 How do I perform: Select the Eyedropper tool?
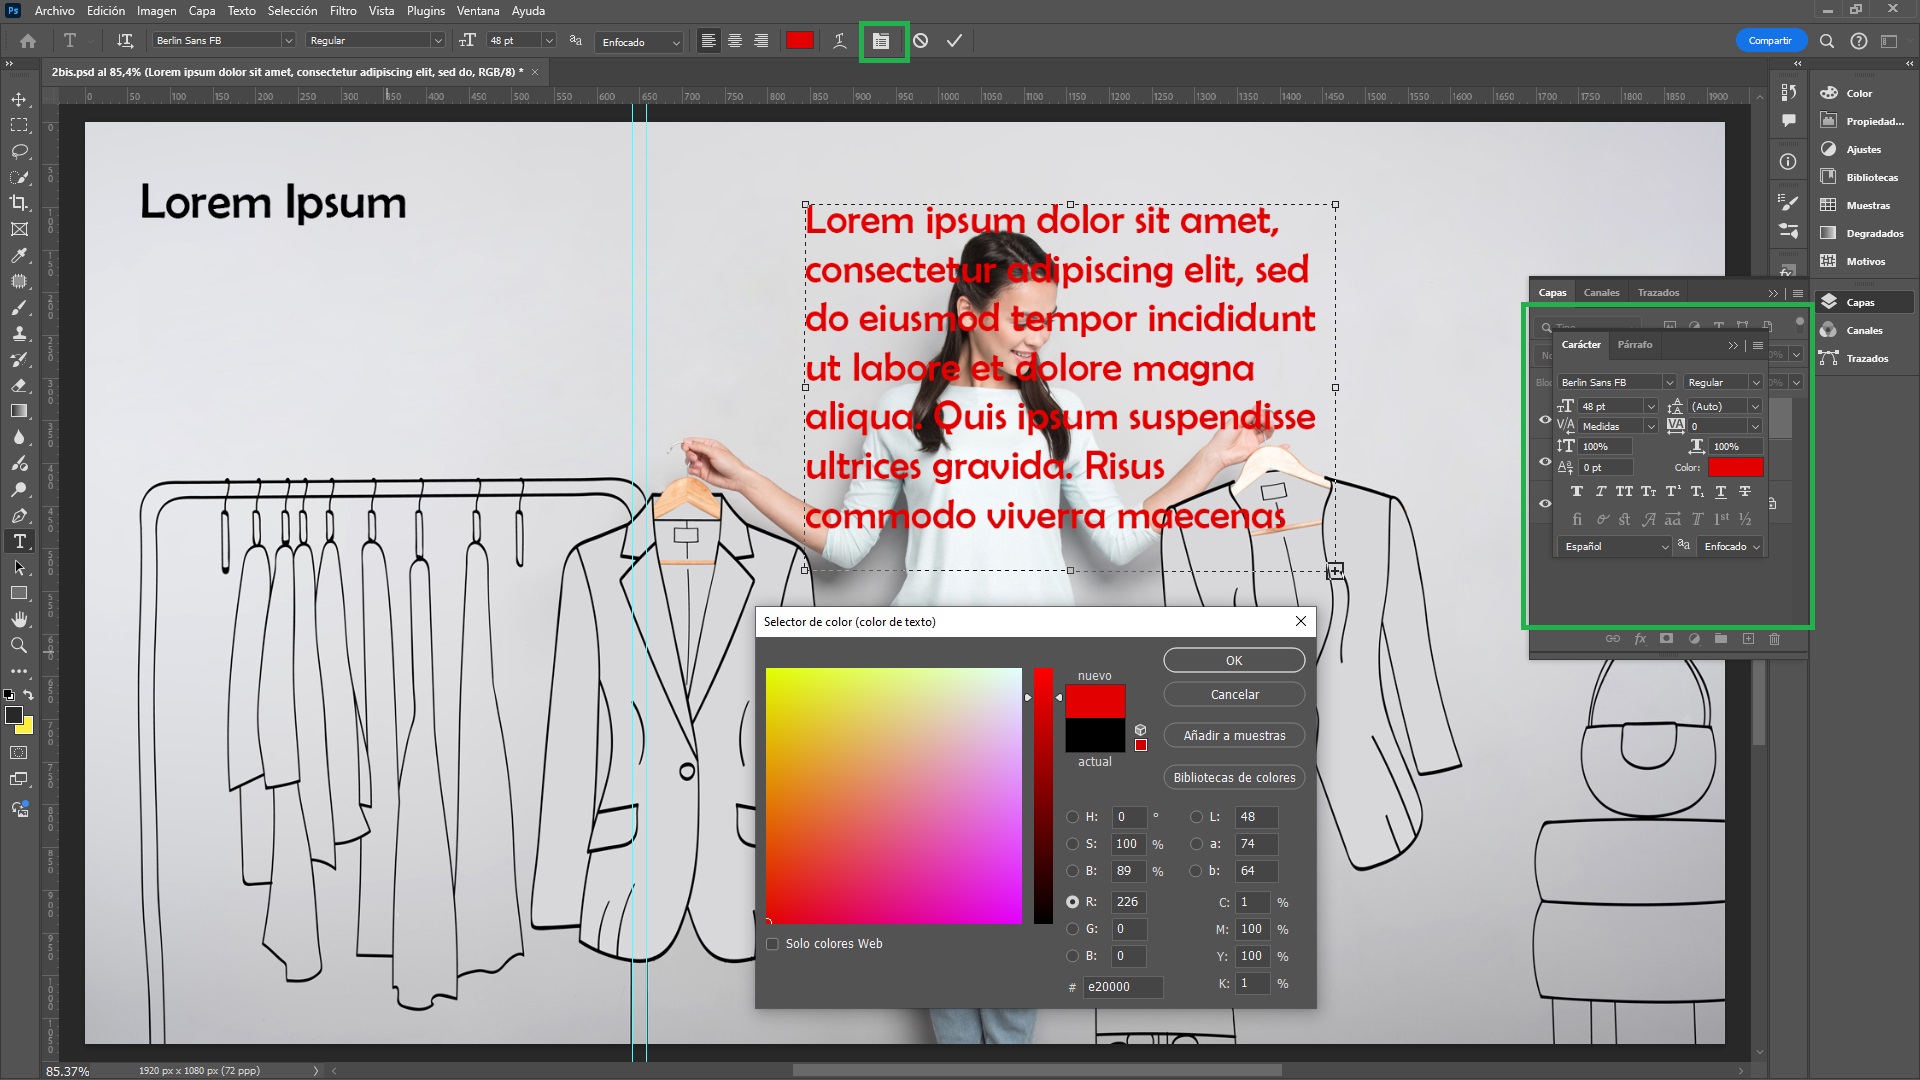point(19,255)
